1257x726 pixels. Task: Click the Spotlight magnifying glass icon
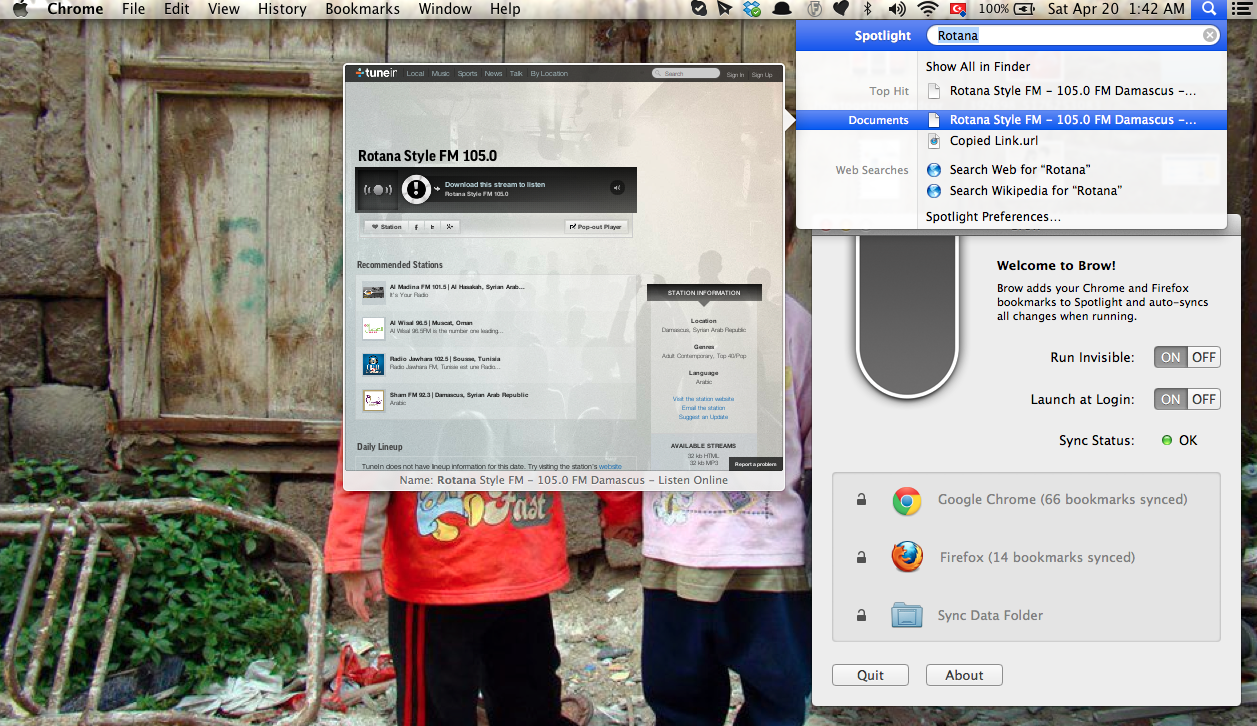tap(1209, 9)
